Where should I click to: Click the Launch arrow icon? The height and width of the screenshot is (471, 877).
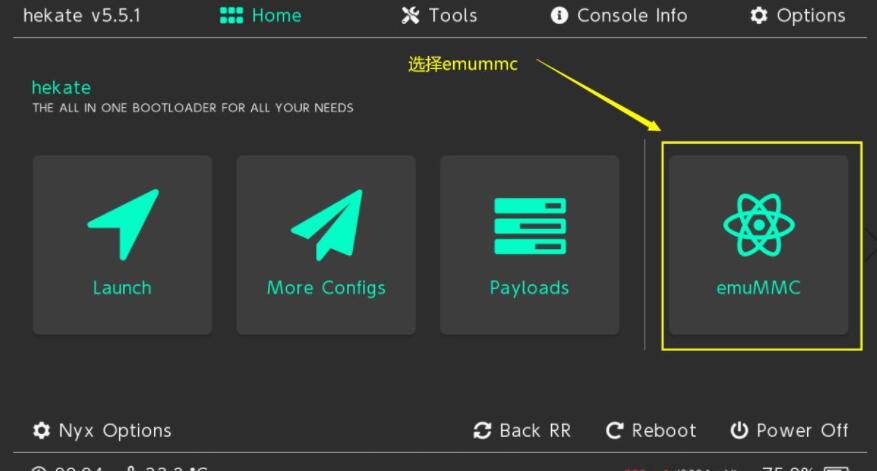pyautogui.click(x=123, y=224)
